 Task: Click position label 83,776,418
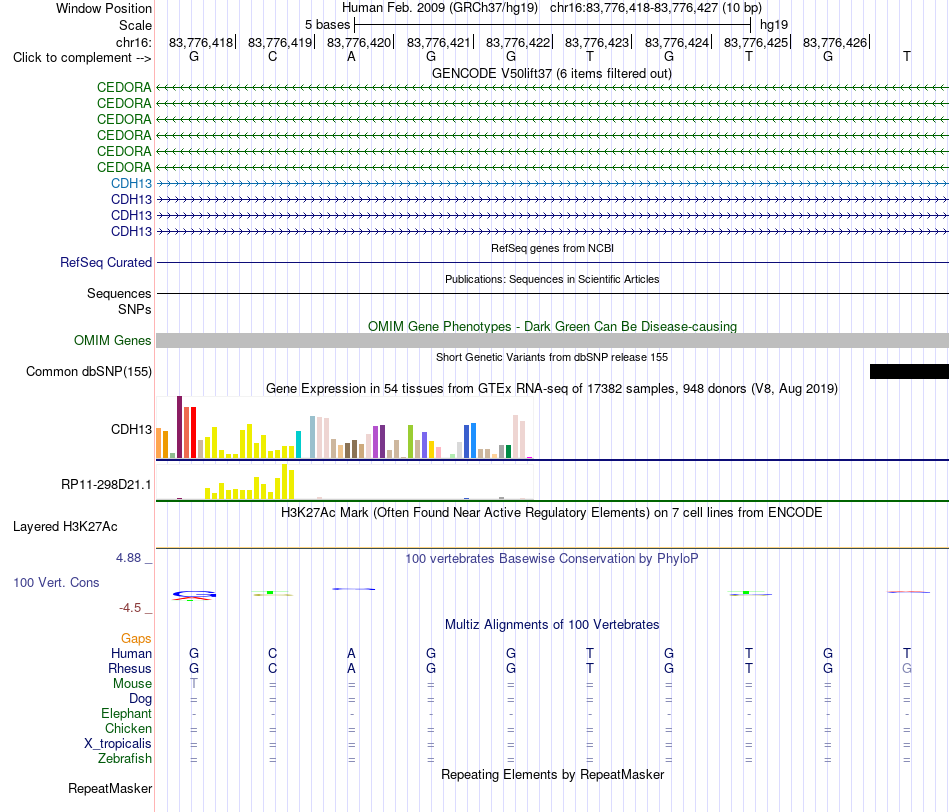pyautogui.click(x=201, y=42)
